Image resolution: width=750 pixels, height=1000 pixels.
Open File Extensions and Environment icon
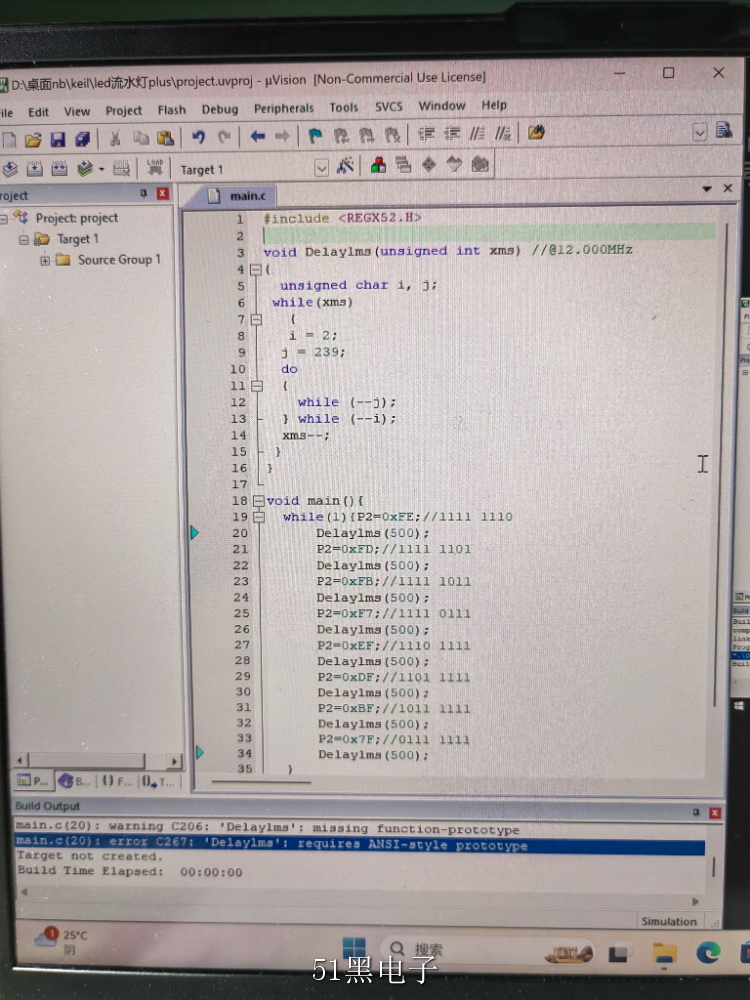pyautogui.click(x=378, y=165)
